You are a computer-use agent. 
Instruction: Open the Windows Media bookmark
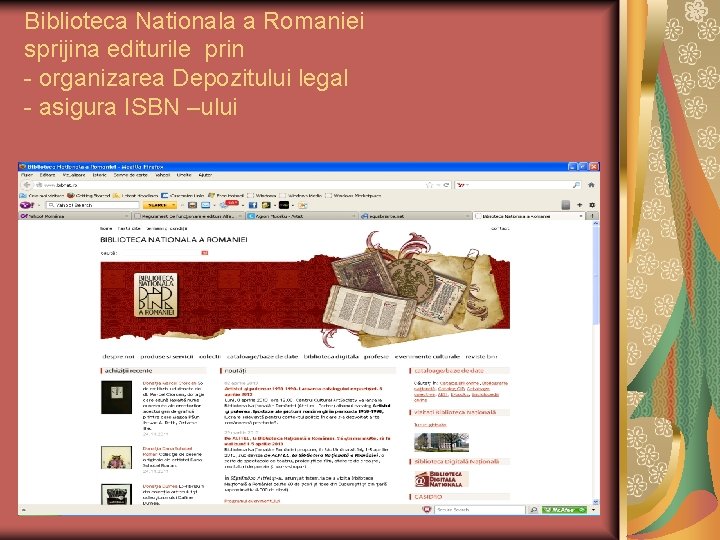[301, 196]
